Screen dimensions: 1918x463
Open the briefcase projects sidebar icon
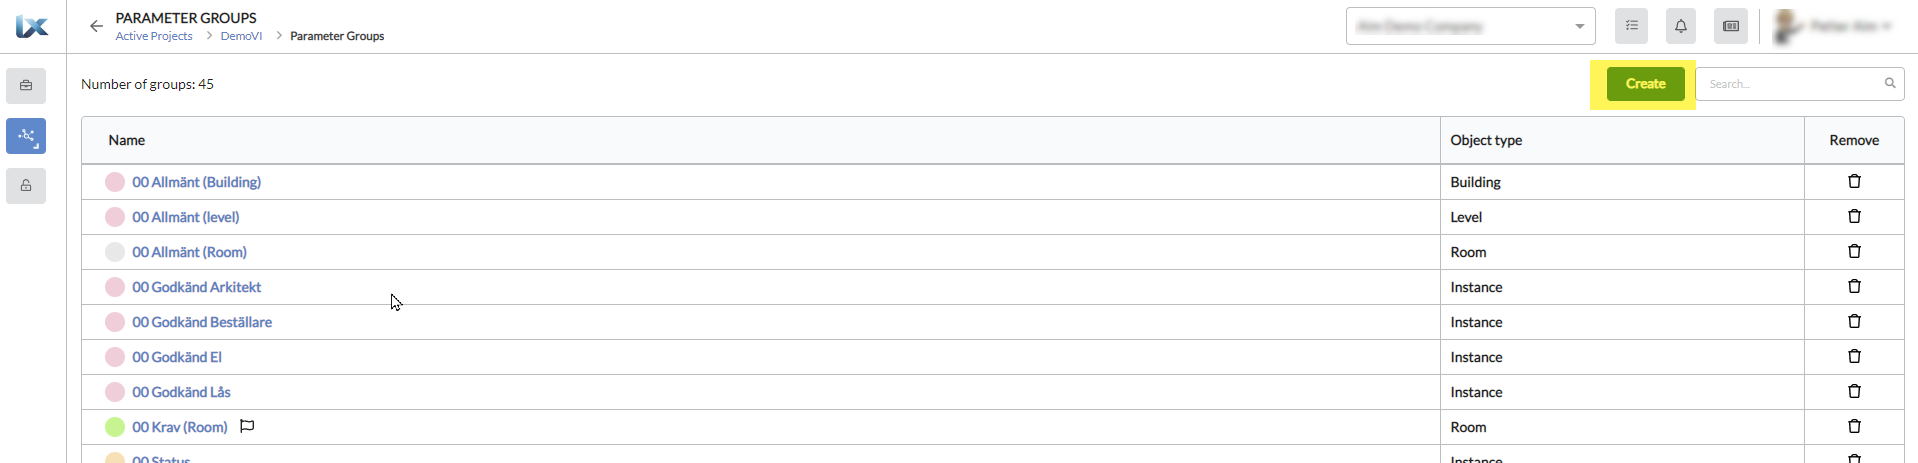click(26, 85)
